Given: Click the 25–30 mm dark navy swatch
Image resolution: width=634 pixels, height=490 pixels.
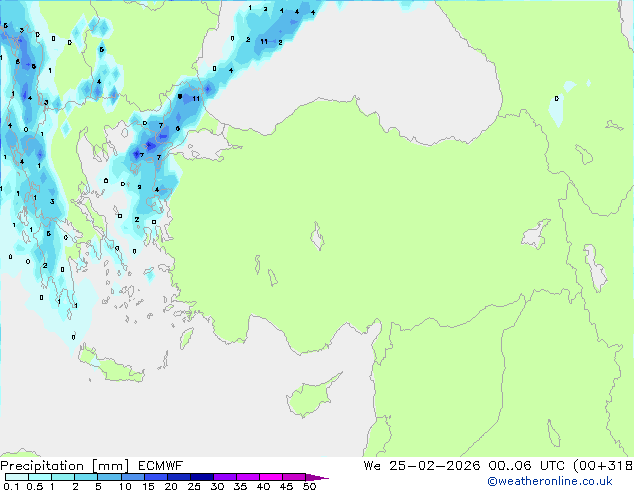Looking at the screenshot, I should pyautogui.click(x=201, y=477).
